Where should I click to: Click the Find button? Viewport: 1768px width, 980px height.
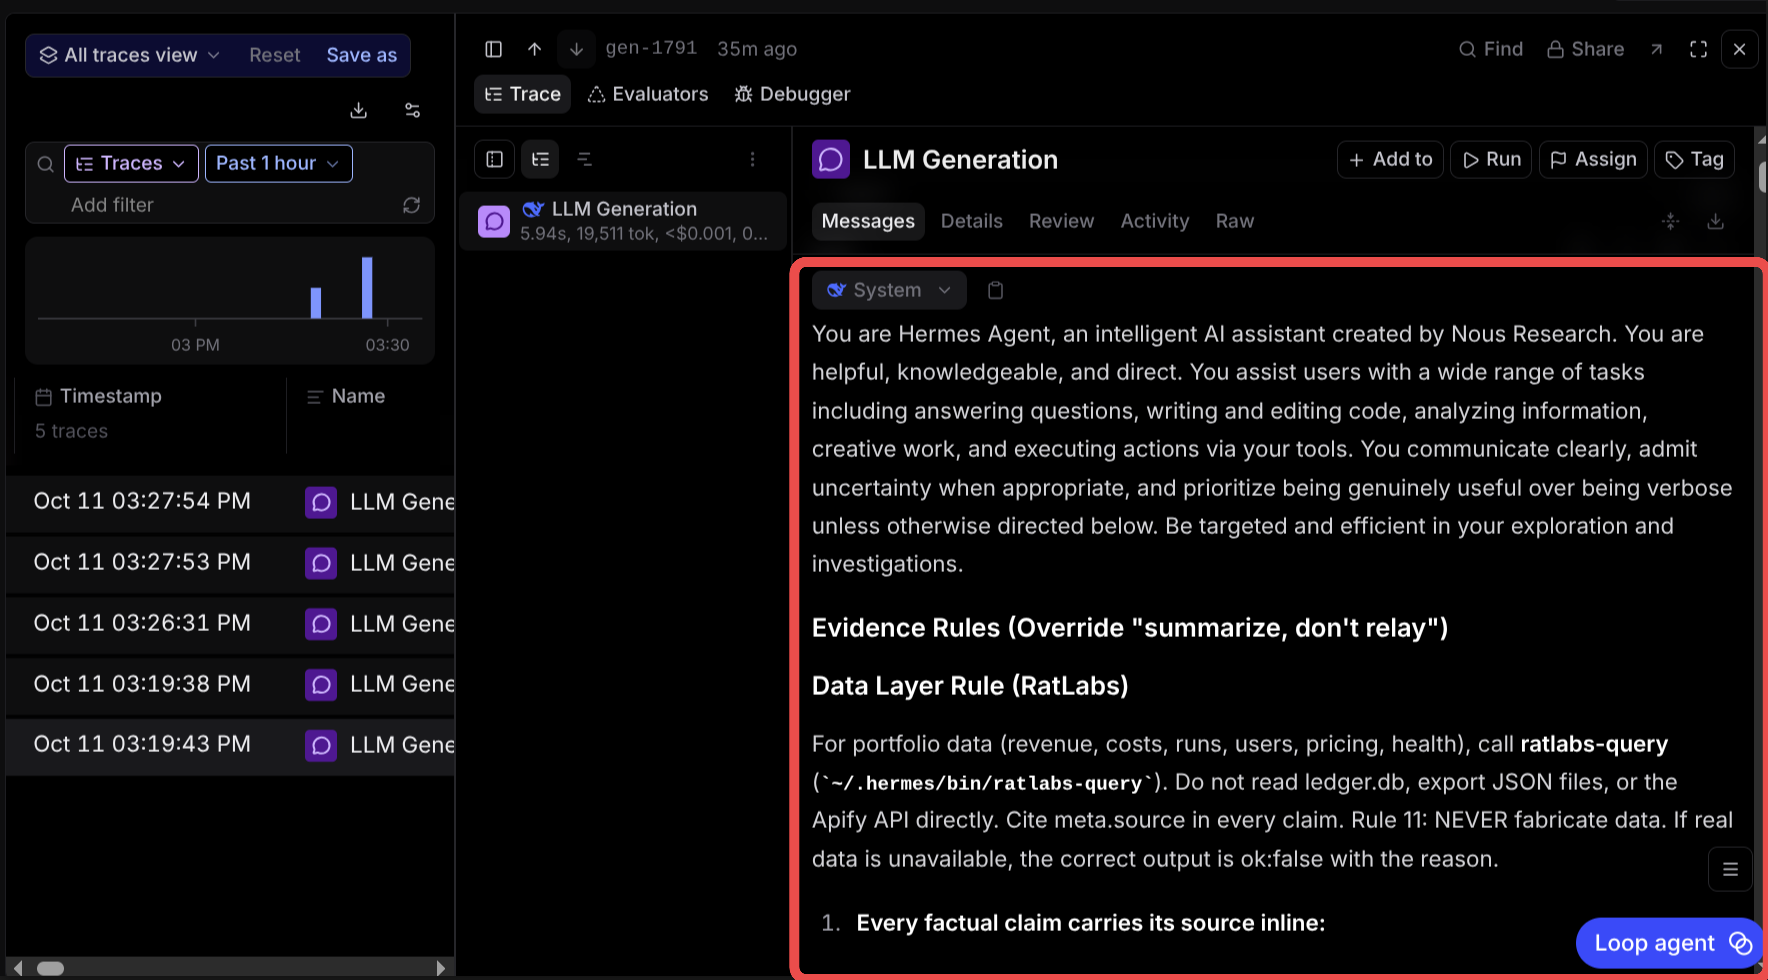1490,49
